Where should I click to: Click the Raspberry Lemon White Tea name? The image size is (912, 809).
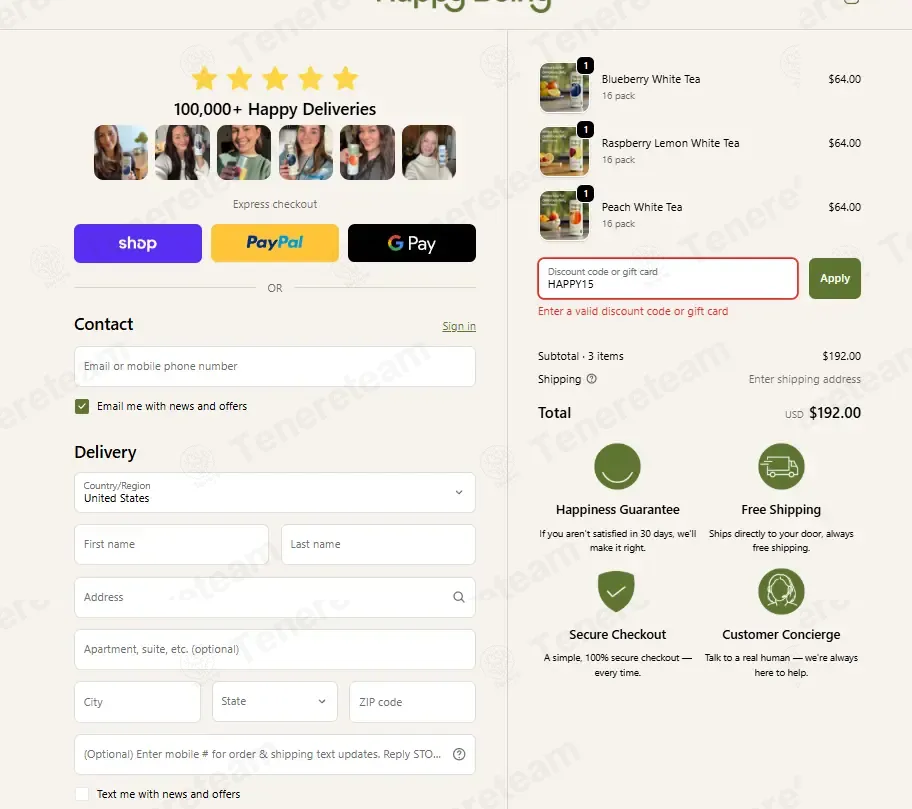pyautogui.click(x=670, y=143)
